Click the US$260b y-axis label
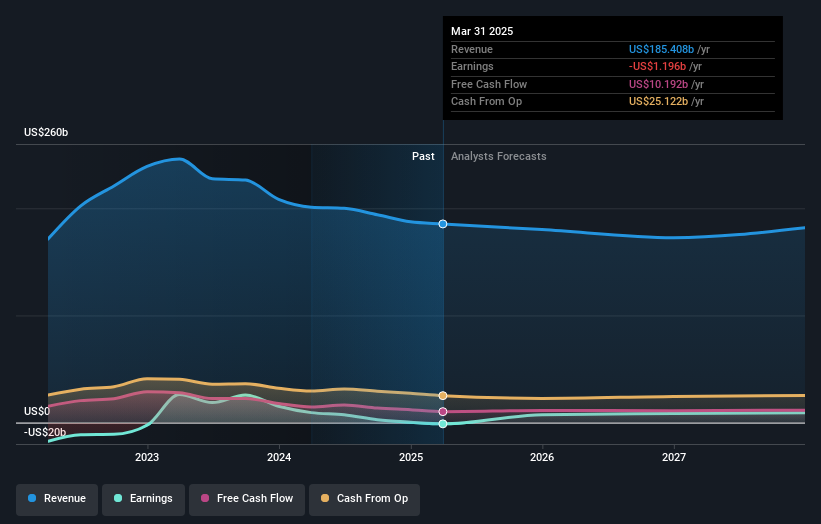 tap(46, 132)
